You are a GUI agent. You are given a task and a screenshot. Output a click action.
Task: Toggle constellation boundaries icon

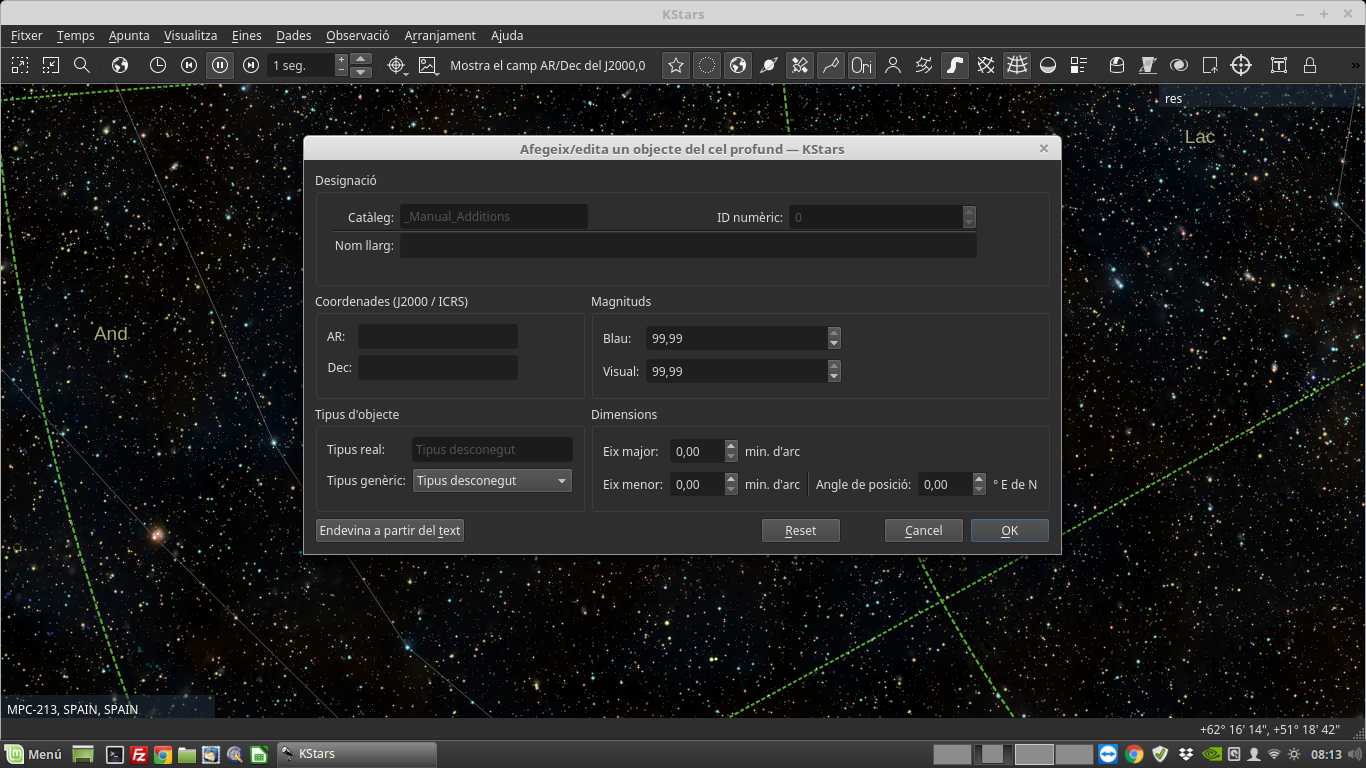pyautogui.click(x=924, y=65)
